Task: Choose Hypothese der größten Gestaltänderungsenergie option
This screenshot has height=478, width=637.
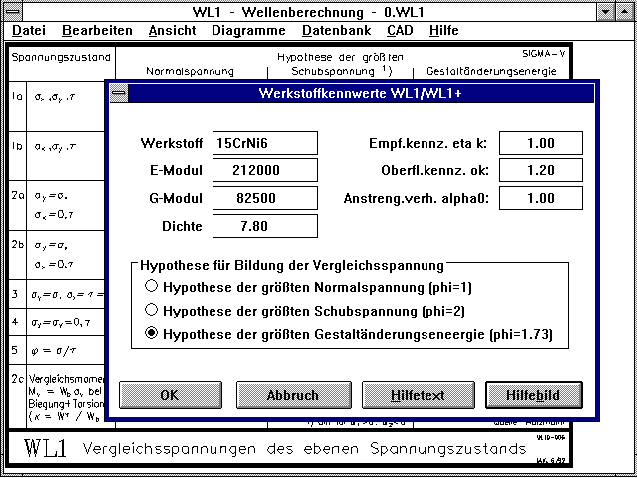Action: coord(152,334)
